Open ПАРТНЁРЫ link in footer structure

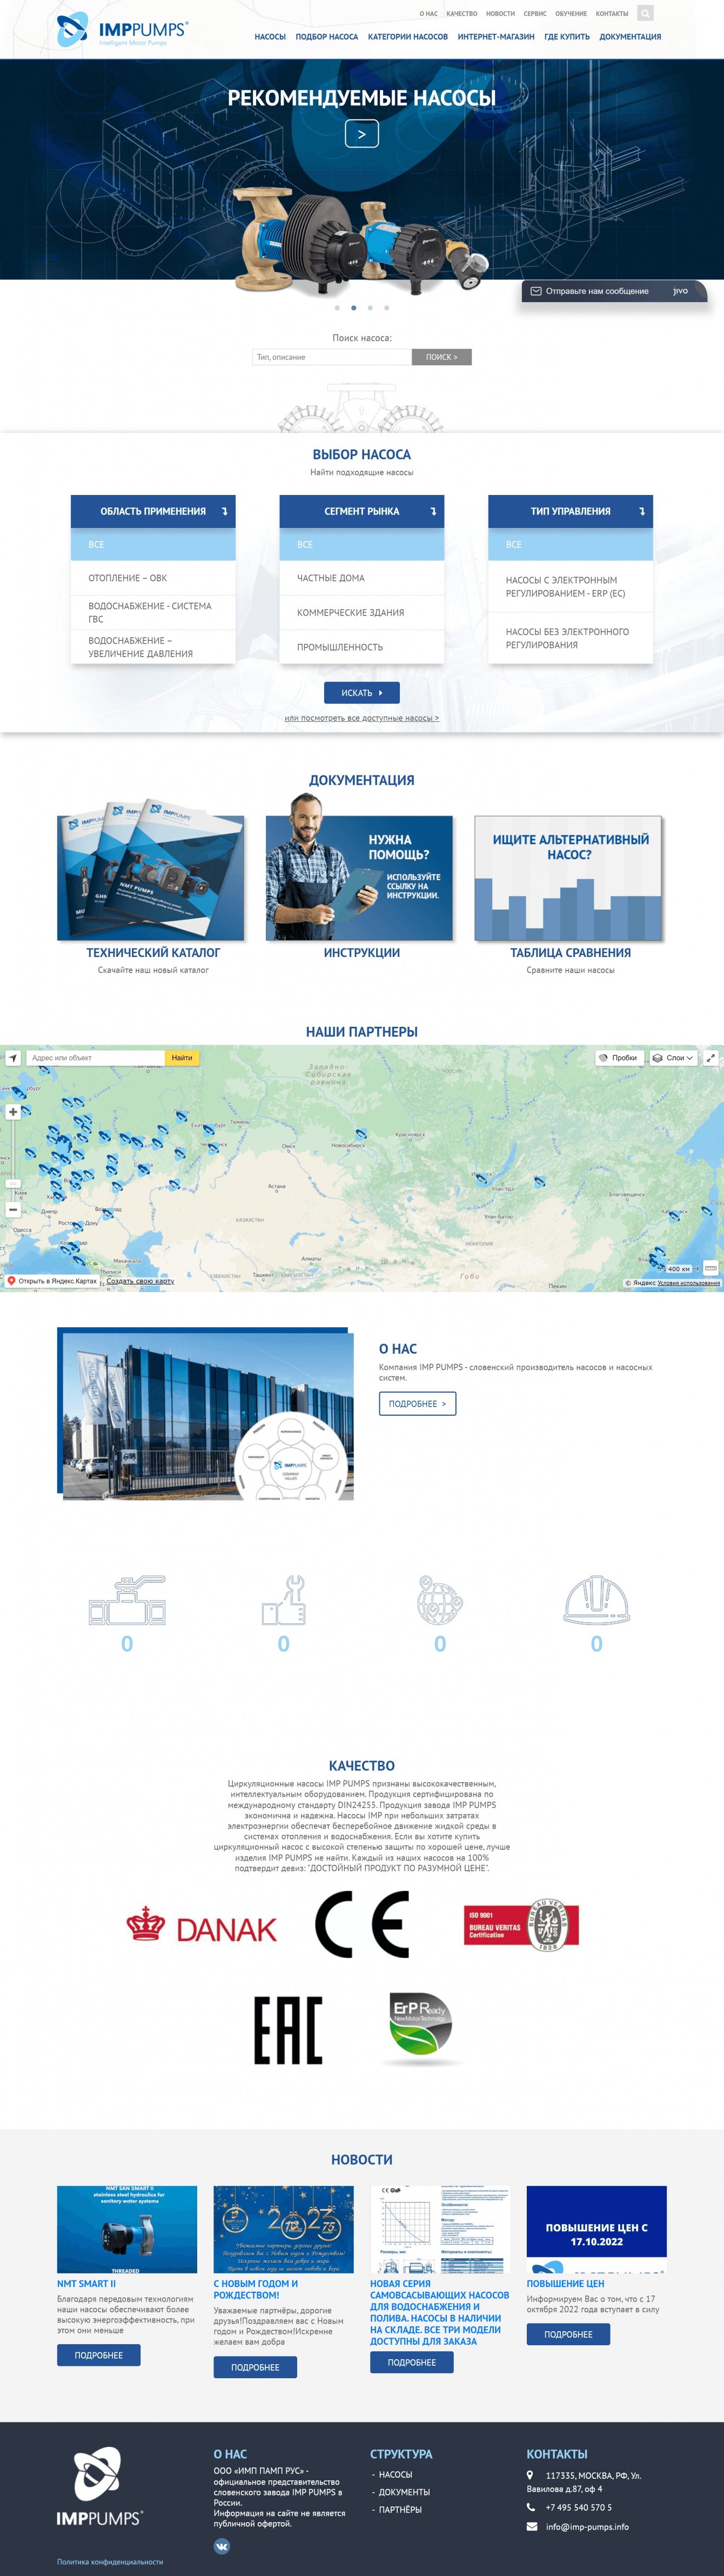tap(400, 2509)
